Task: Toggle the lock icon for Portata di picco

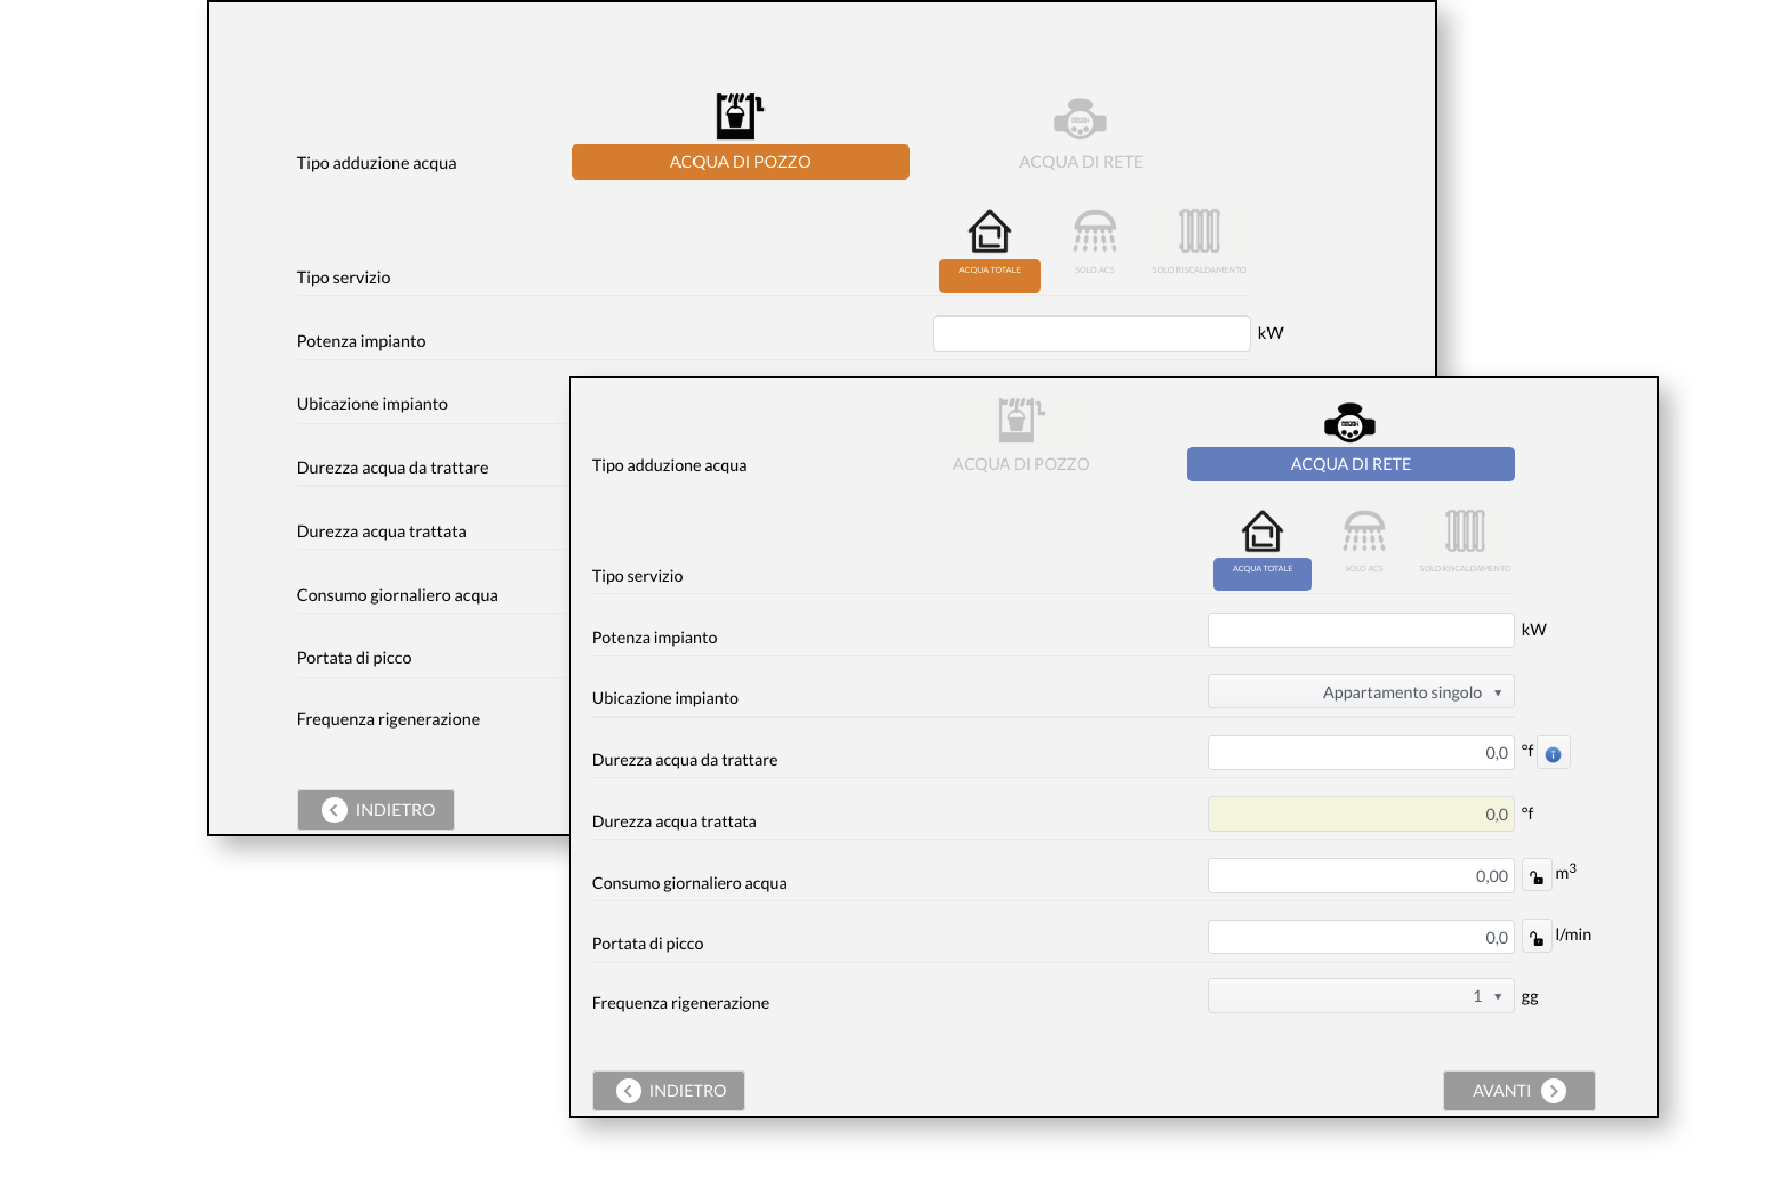Action: point(1536,938)
